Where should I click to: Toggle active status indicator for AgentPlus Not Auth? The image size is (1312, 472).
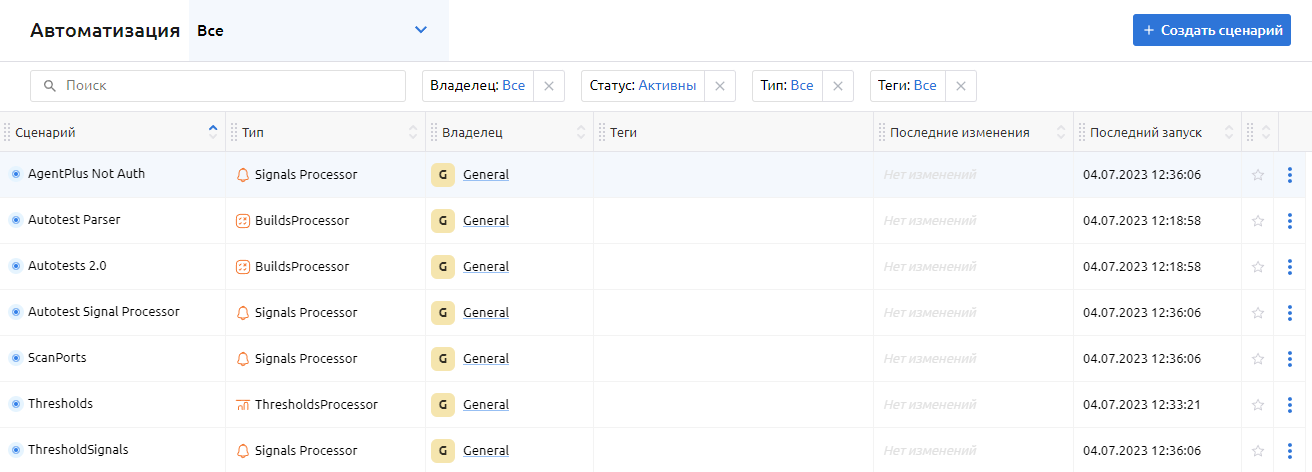16,174
